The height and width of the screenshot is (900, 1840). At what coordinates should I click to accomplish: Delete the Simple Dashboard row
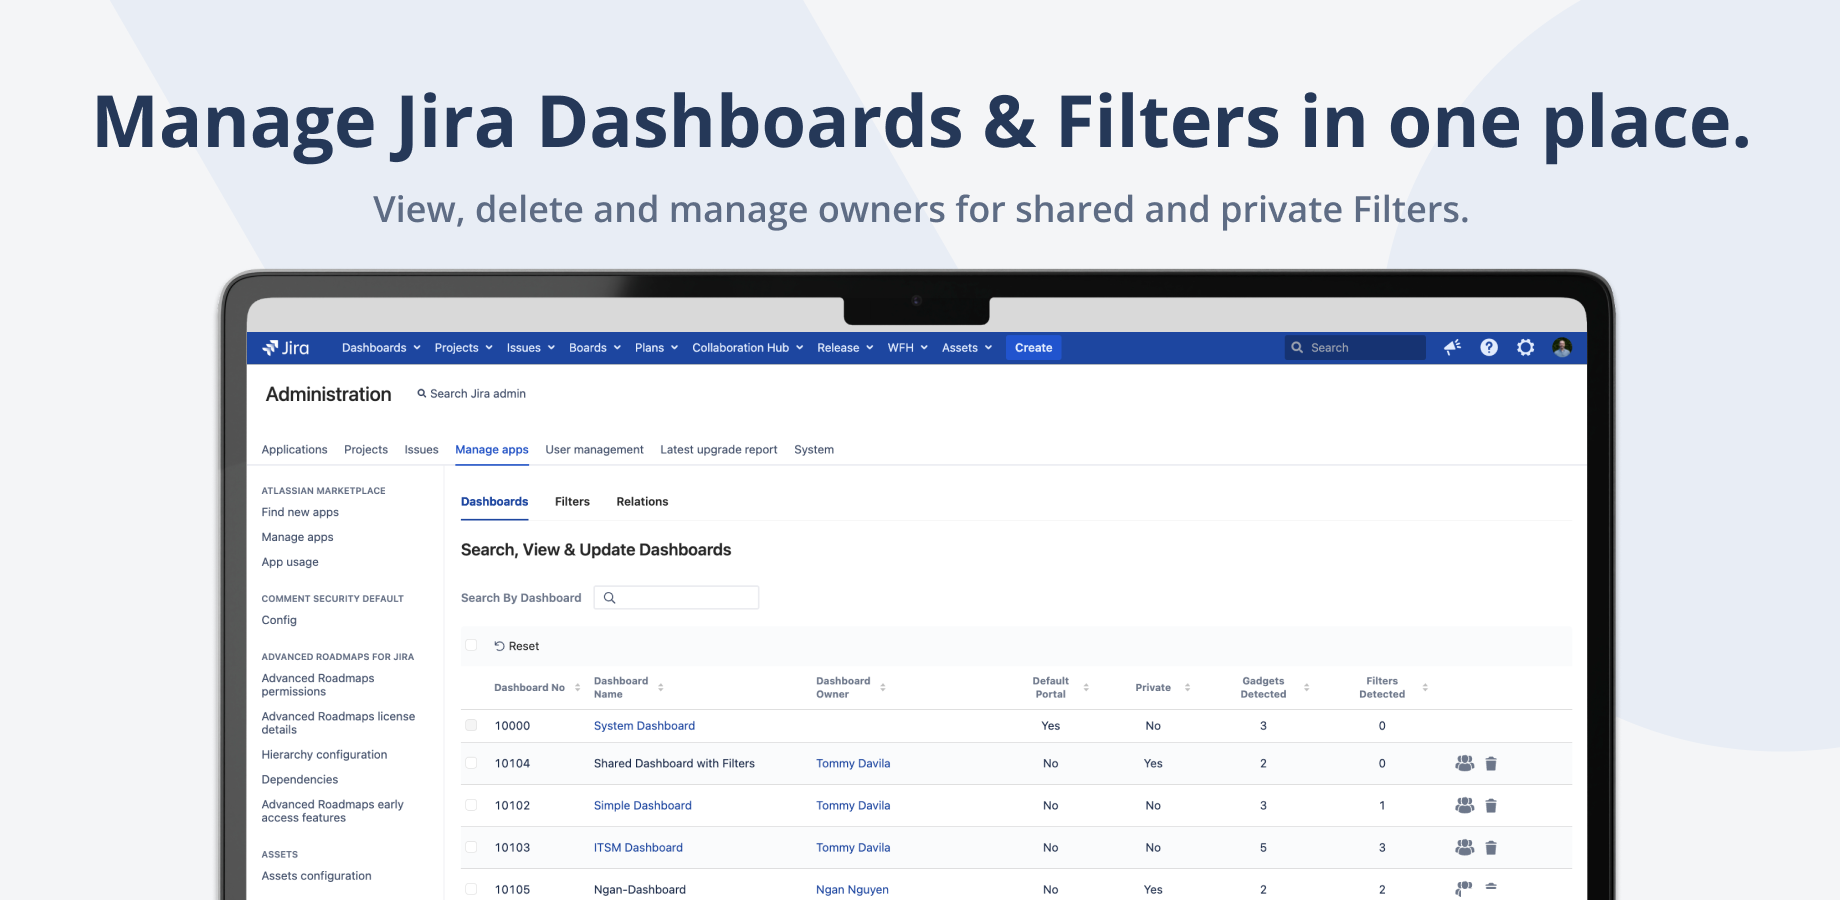[x=1491, y=805]
